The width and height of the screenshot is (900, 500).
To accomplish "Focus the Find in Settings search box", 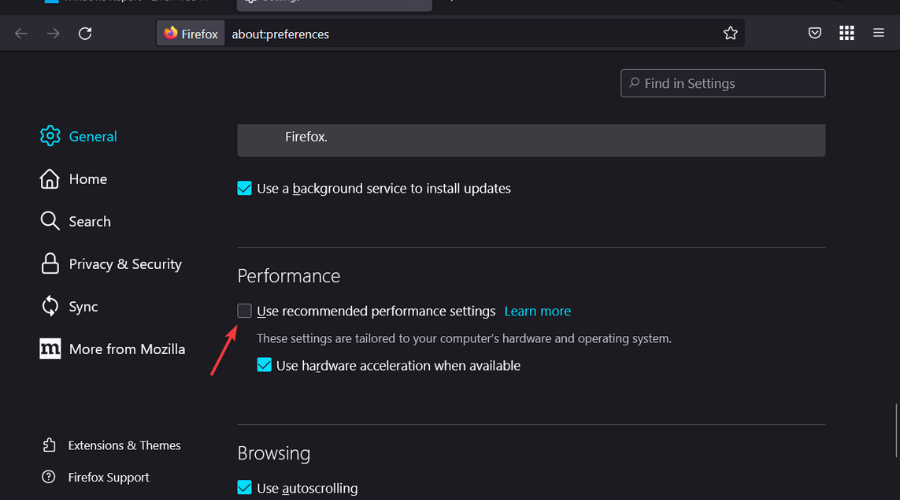I will [x=723, y=83].
